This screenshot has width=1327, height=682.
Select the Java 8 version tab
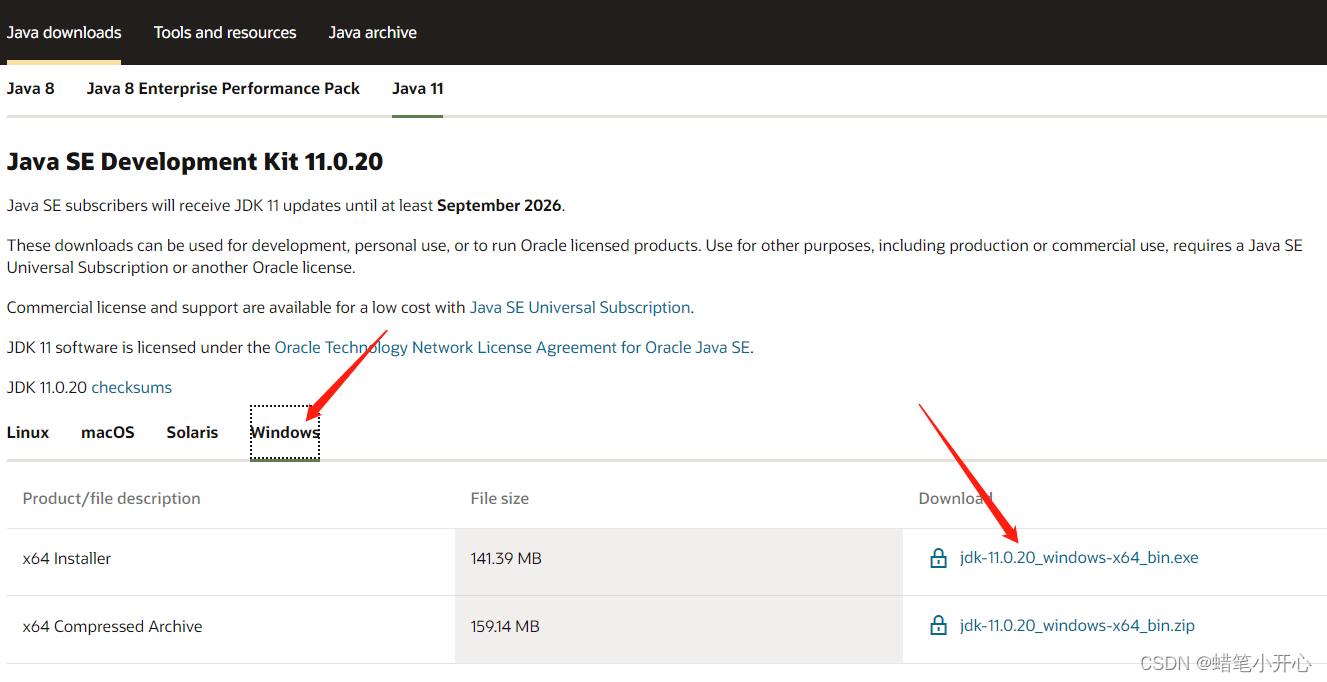point(31,89)
